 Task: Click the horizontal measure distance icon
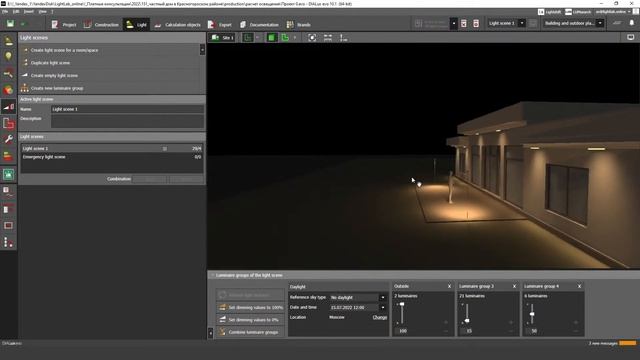click(x=328, y=38)
